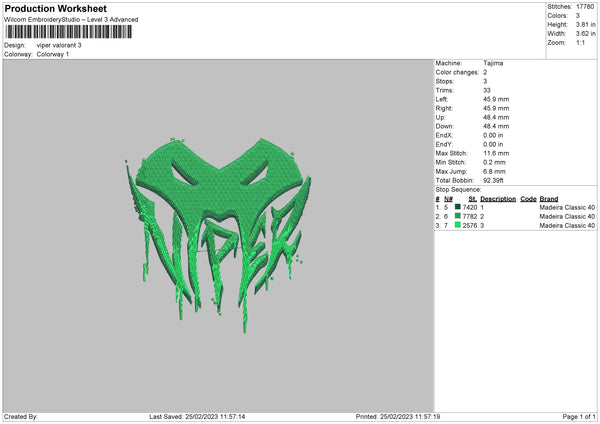Click the 'Stop Sequence:' label
600x424 pixels.
click(458, 190)
